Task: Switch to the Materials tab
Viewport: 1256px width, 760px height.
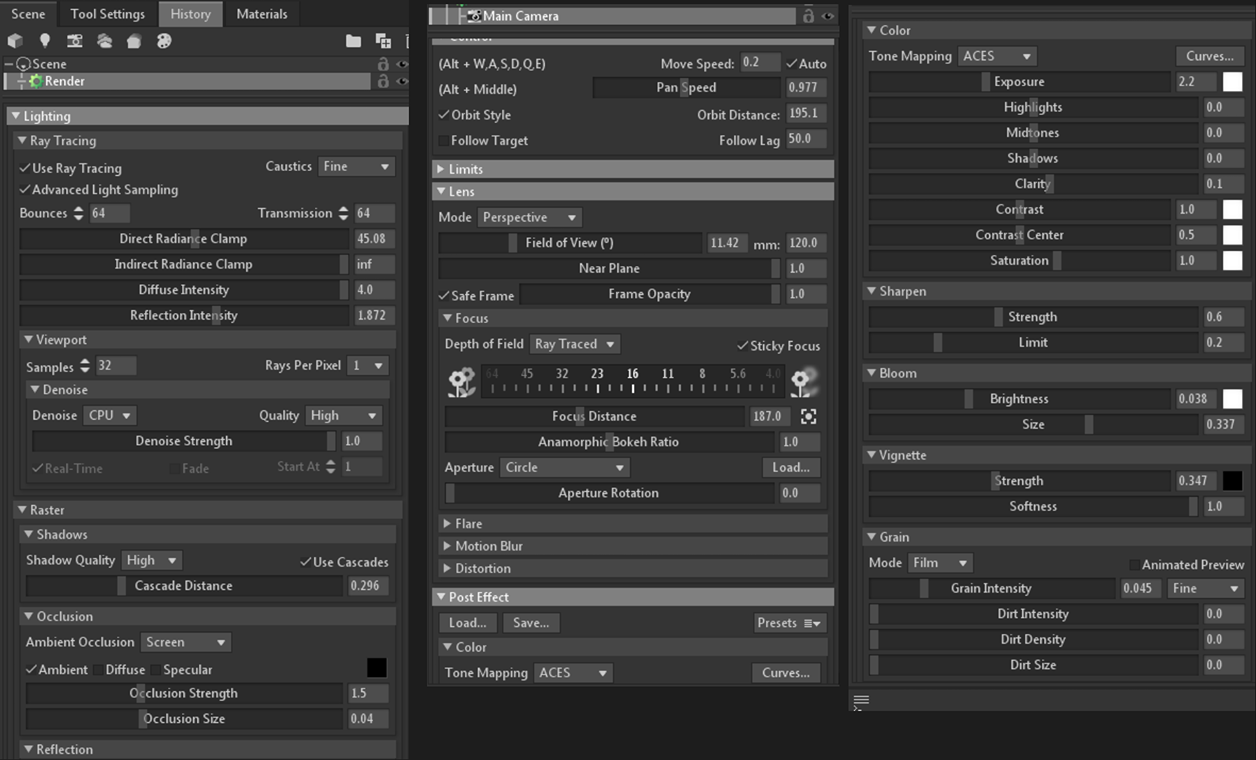Action: click(x=261, y=14)
